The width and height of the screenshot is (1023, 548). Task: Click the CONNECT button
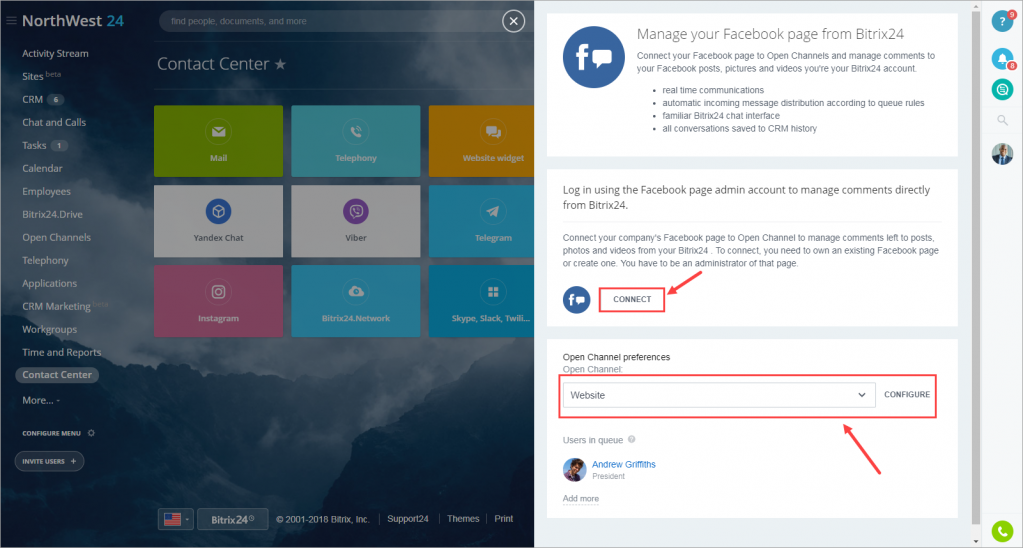coord(632,299)
